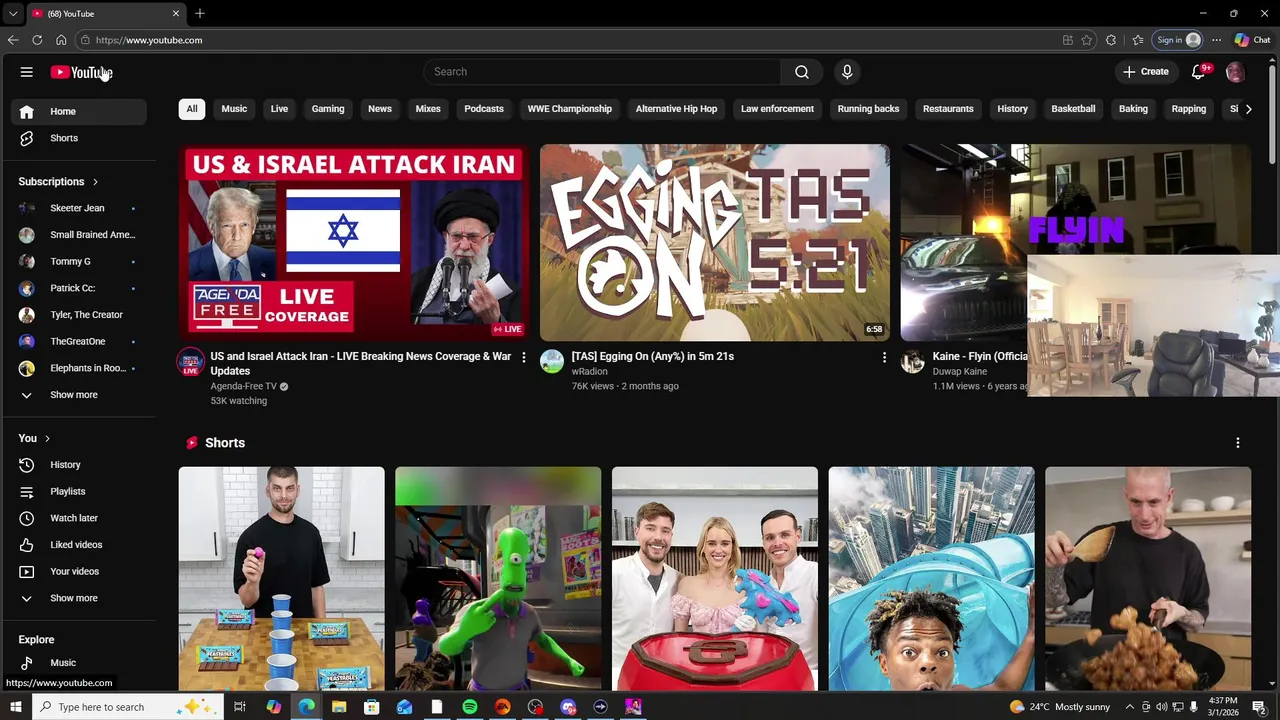The image size is (1280, 720).
Task: Open US & Israel Attack Iran thumbnail
Action: 354,243
